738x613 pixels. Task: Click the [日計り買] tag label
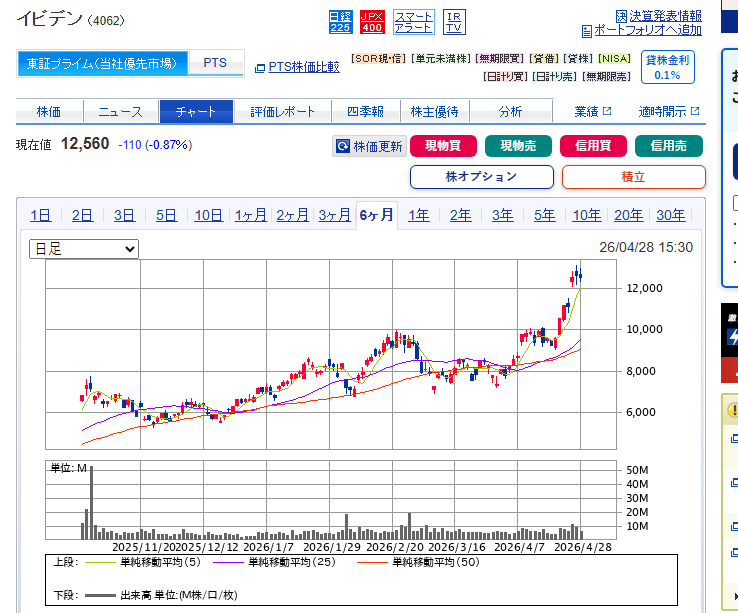point(506,76)
